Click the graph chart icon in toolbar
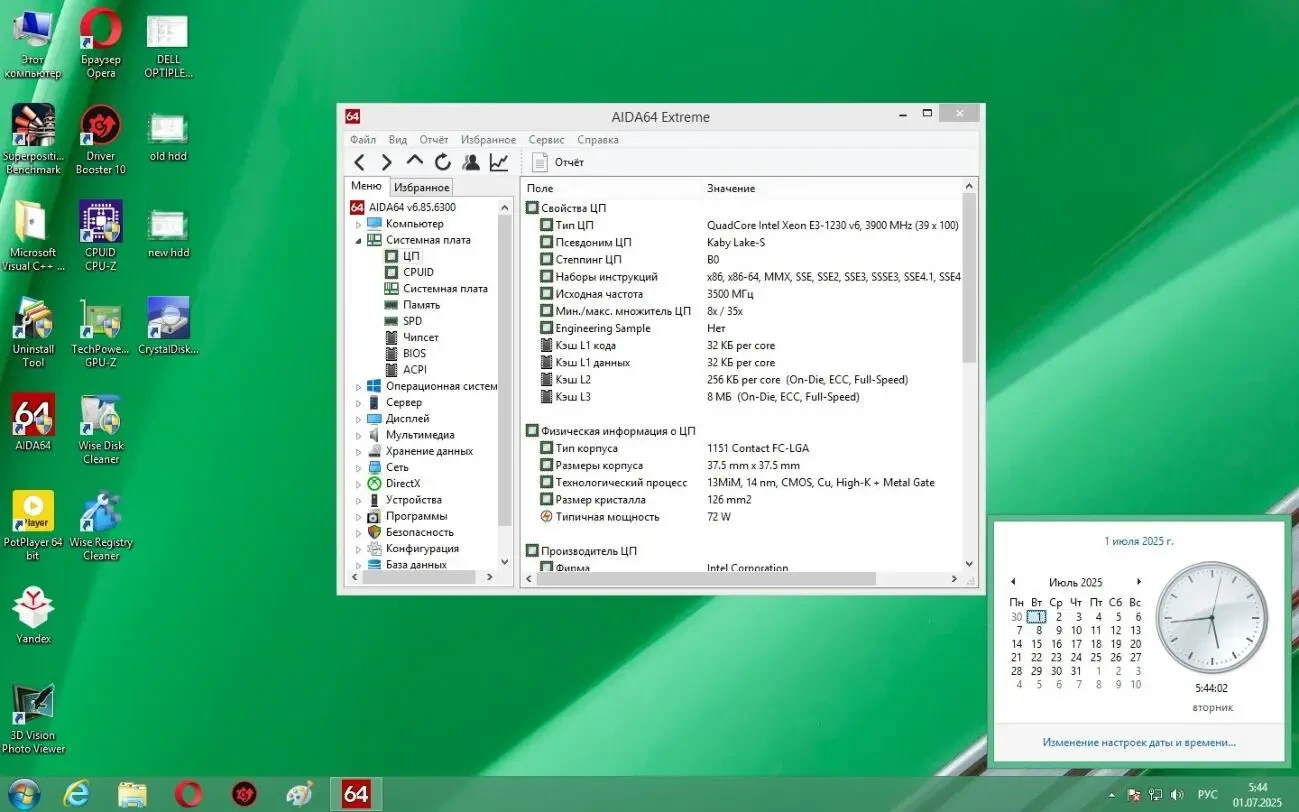The image size is (1299, 812). click(x=498, y=162)
